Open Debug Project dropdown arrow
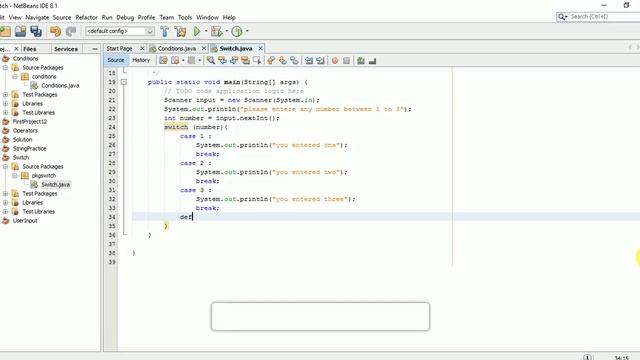Screen dimensions: 640x360 [x=227, y=31]
